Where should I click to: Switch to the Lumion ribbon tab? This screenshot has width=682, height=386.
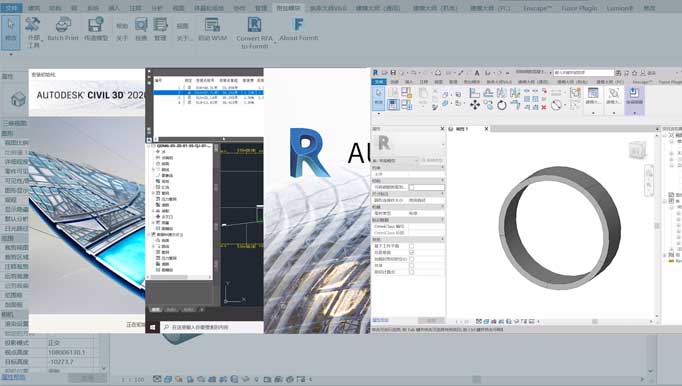coord(620,8)
